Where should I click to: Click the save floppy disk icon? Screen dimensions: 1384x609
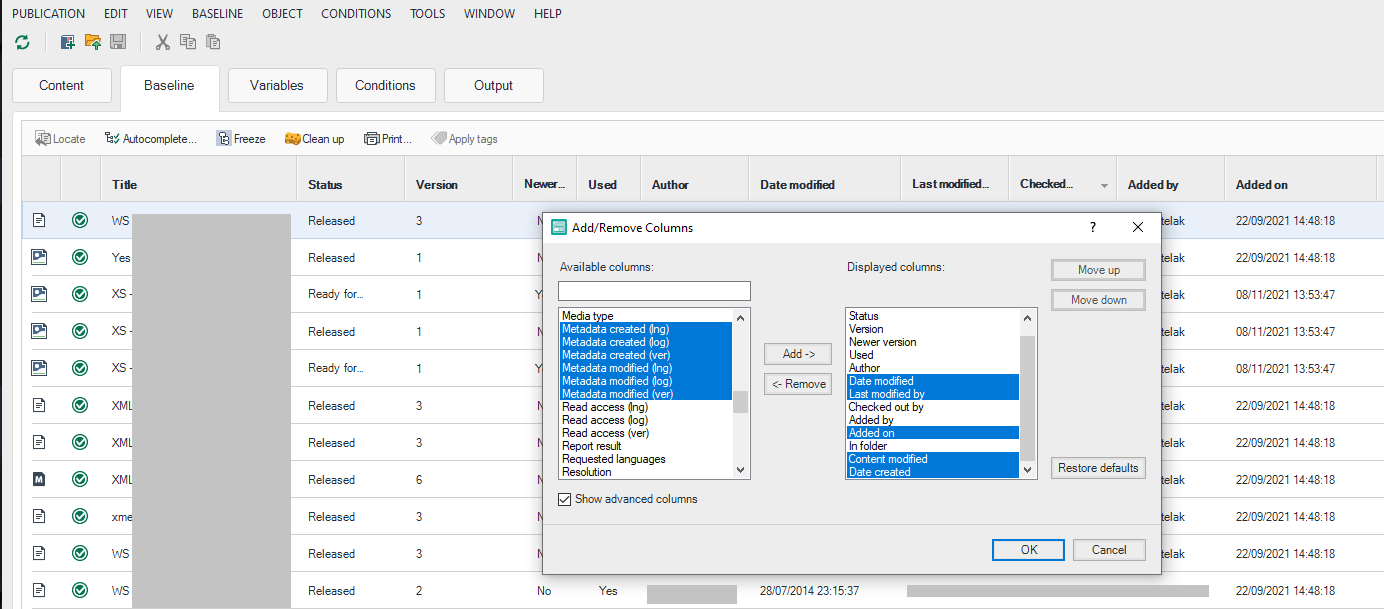(x=118, y=42)
